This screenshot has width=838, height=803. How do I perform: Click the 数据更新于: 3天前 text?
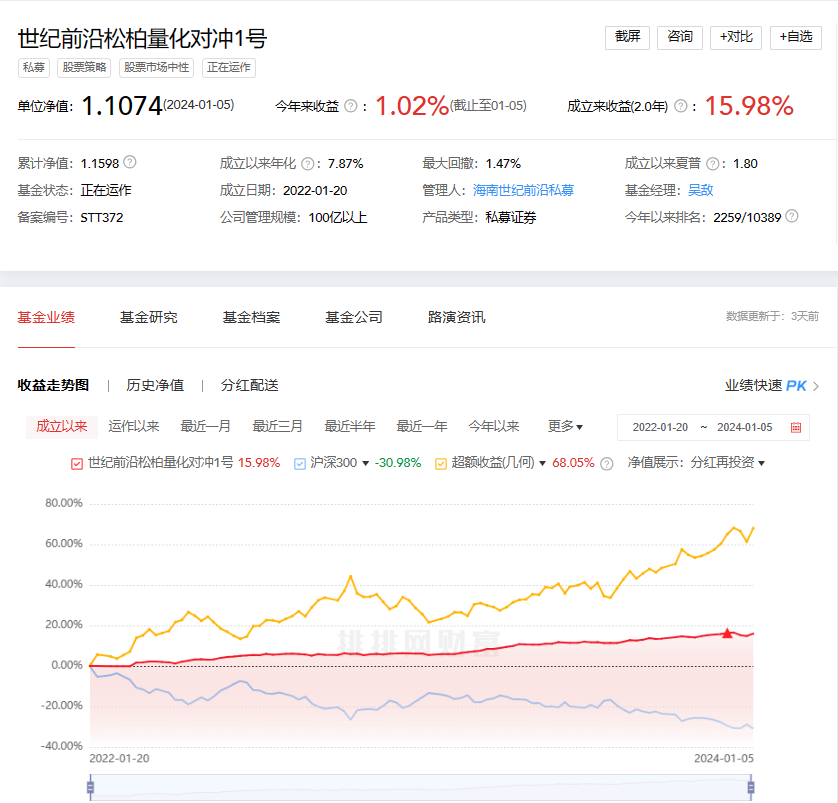coord(772,316)
